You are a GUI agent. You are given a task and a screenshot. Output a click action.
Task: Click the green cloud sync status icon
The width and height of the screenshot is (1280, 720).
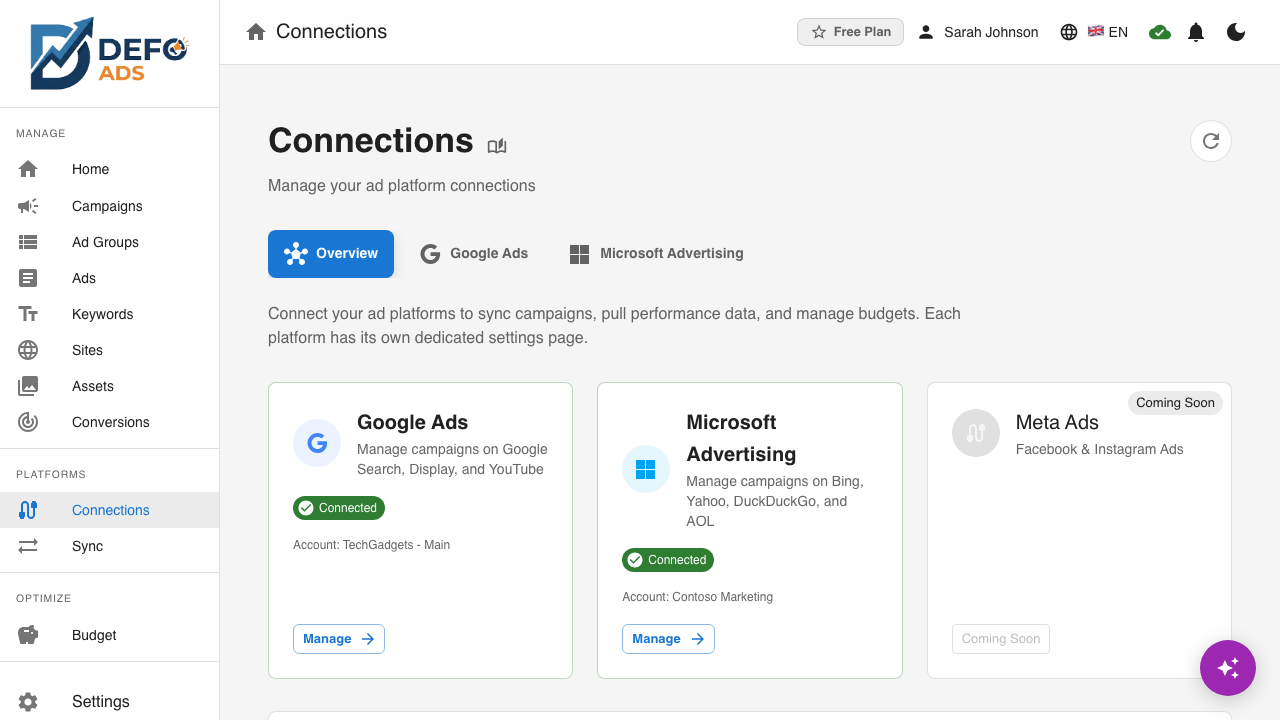(1160, 32)
